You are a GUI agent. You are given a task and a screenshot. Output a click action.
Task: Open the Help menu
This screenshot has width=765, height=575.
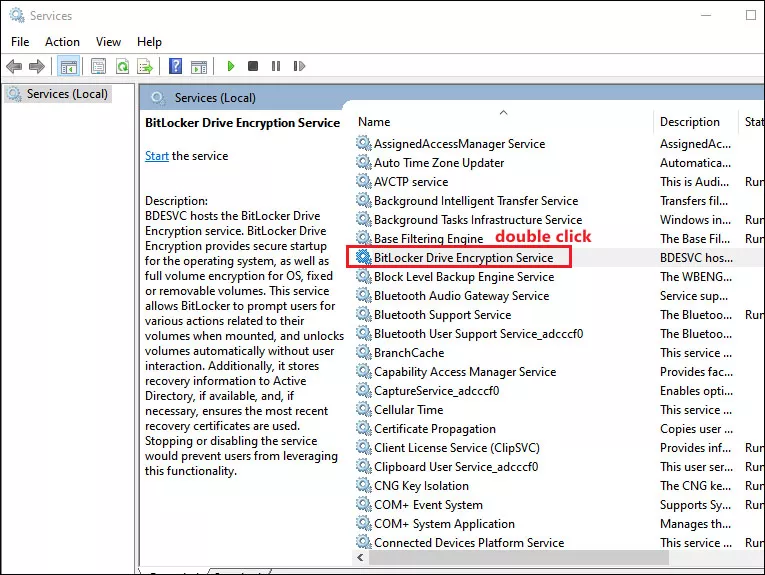click(149, 42)
